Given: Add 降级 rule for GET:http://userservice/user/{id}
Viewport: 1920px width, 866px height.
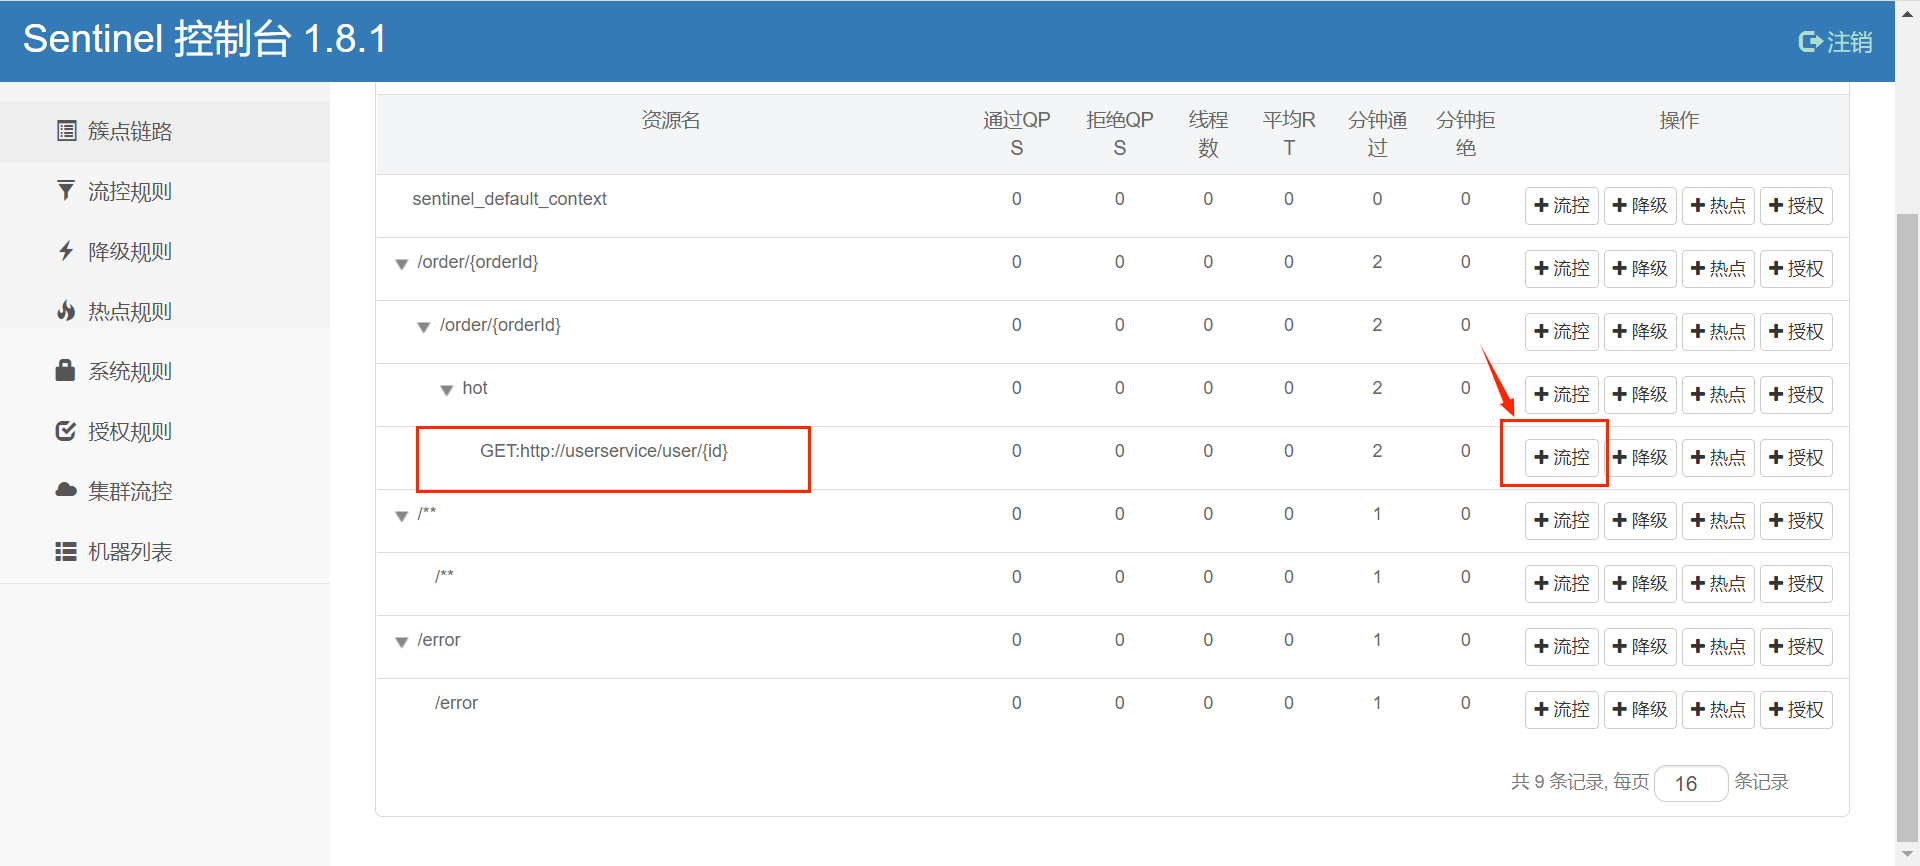Looking at the screenshot, I should pyautogui.click(x=1640, y=458).
